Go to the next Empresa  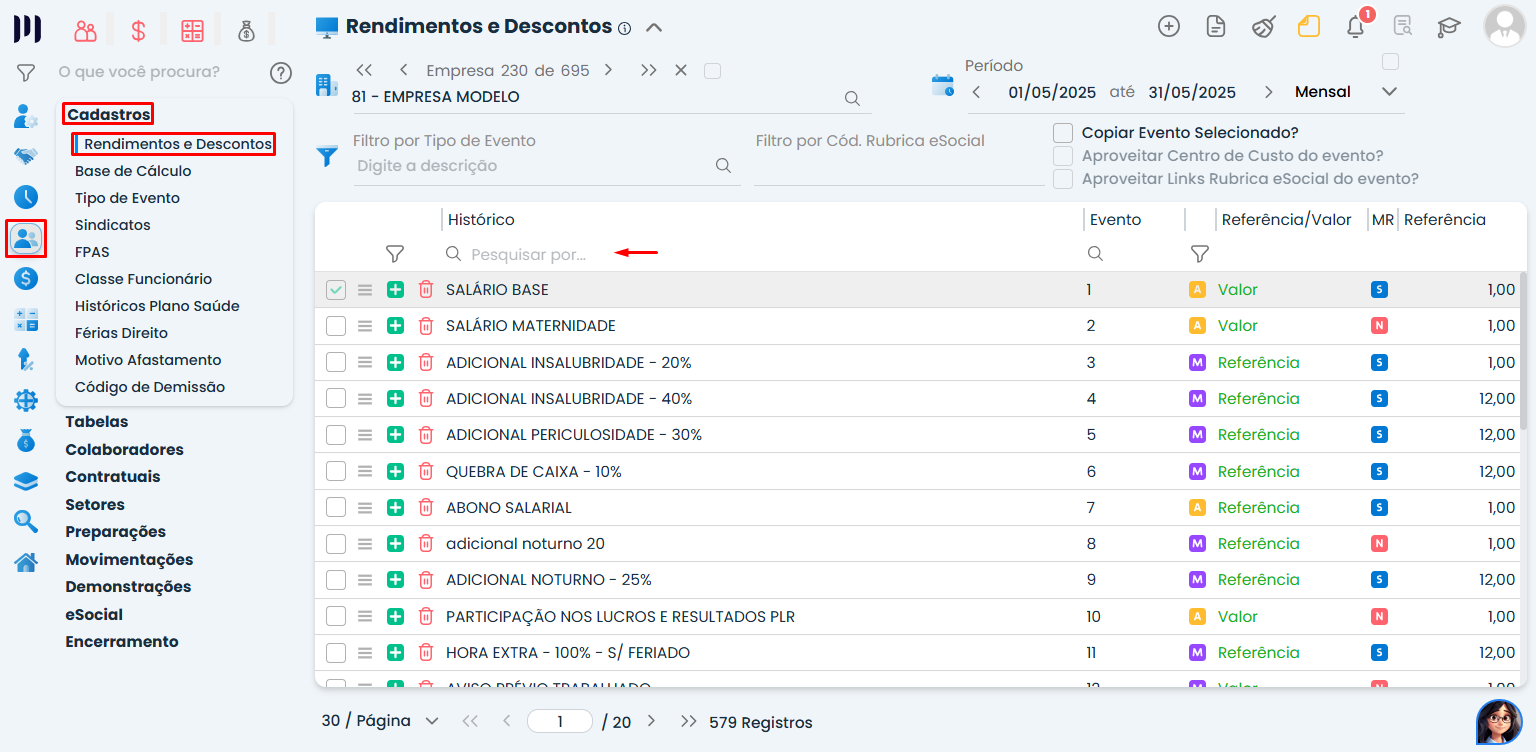(608, 70)
